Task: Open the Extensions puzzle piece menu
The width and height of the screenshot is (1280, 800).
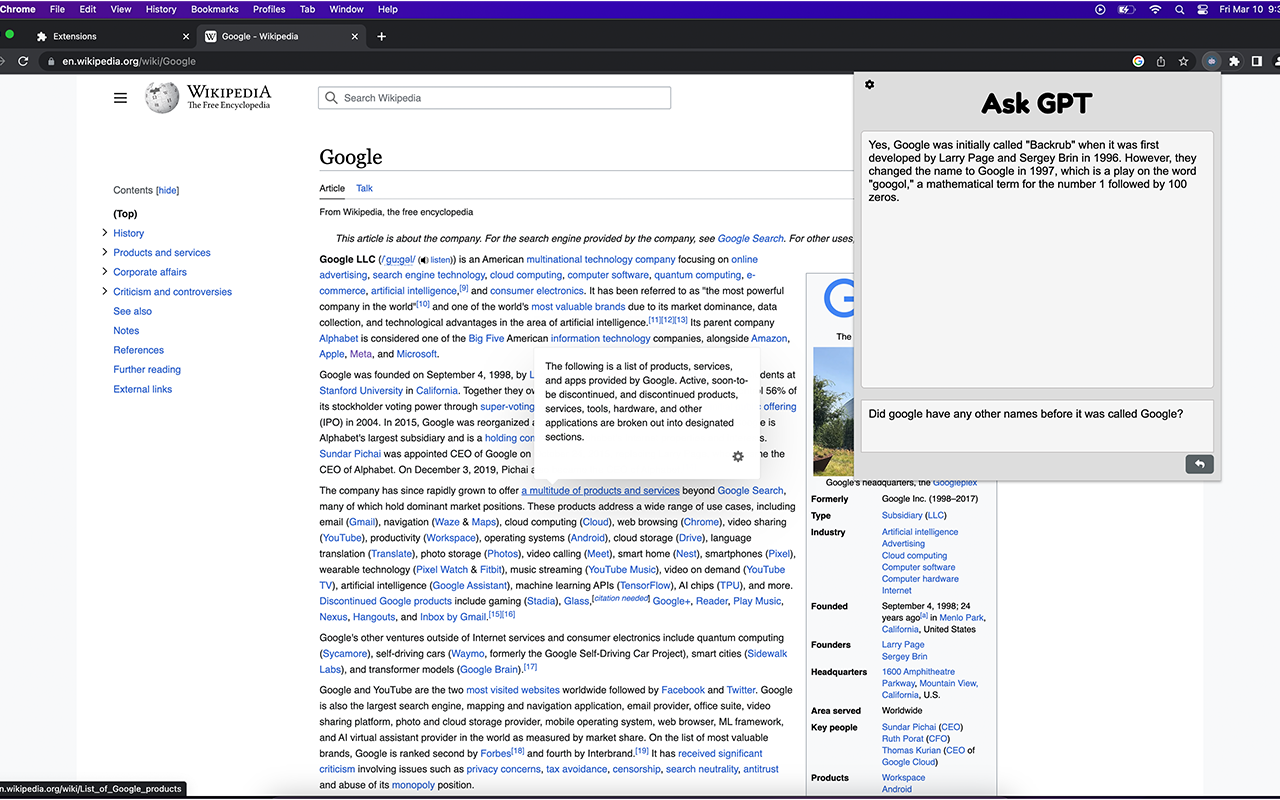Action: point(1234,61)
